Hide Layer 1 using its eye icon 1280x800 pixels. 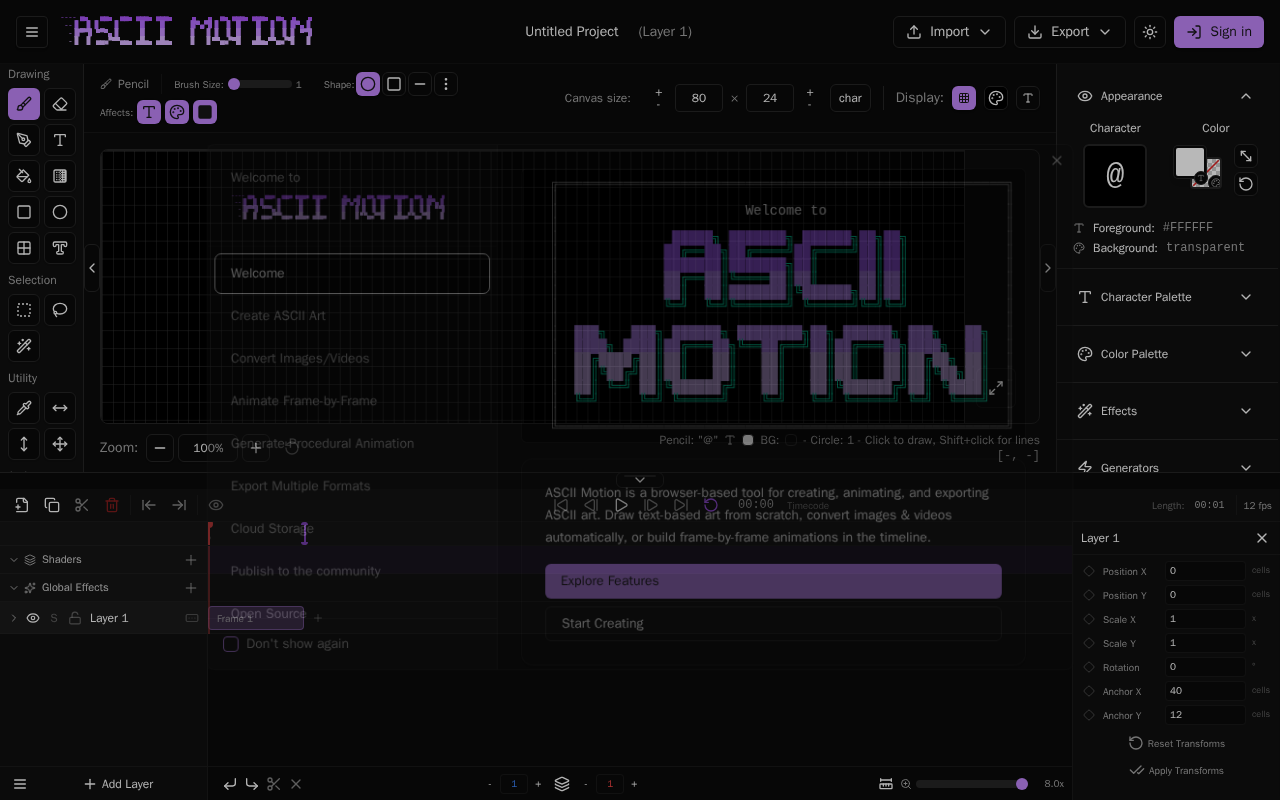[x=33, y=618]
